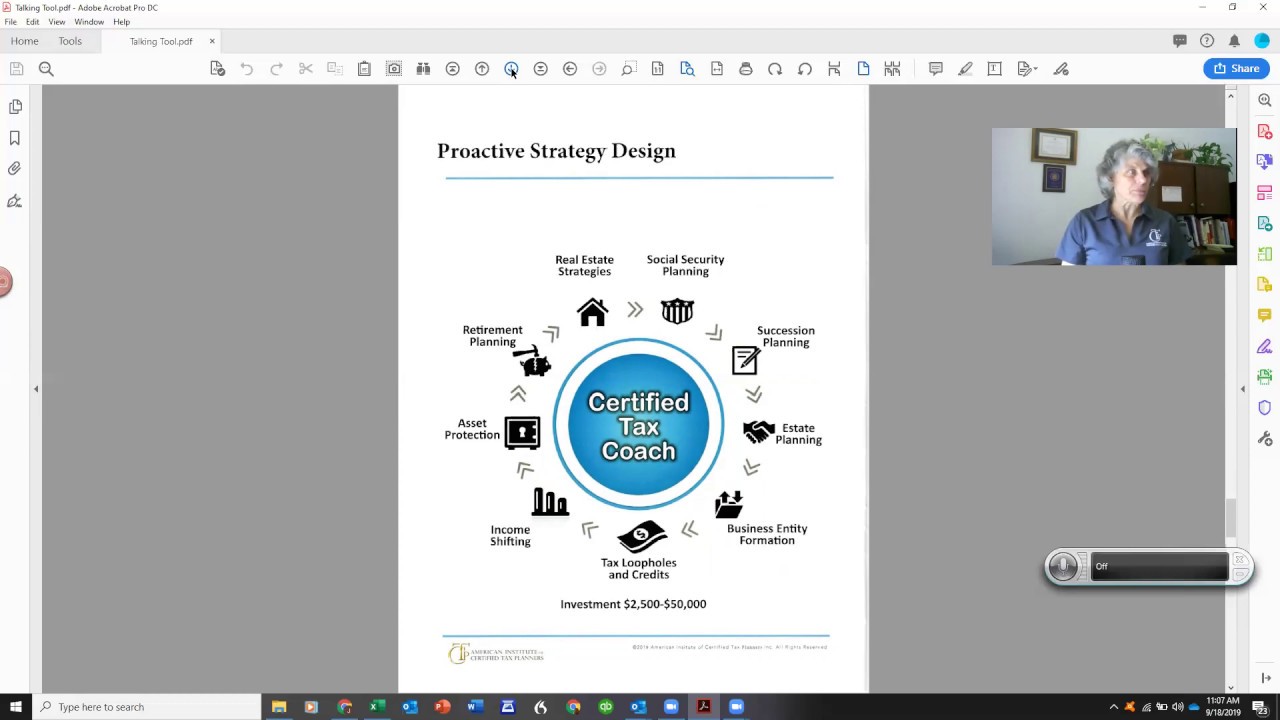Screen dimensions: 1280x720
Task: Expand the stamp tool dropdown arrow
Action: coord(1035,69)
